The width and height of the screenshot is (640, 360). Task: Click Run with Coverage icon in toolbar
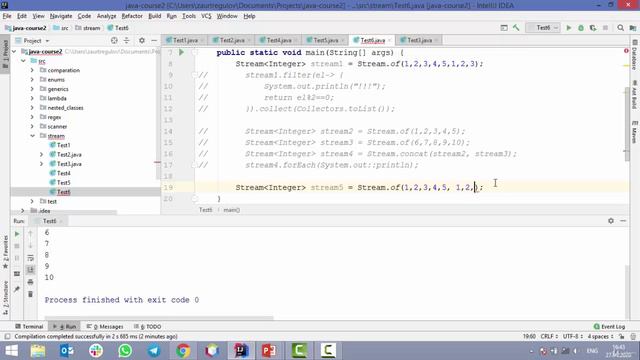tap(593, 28)
